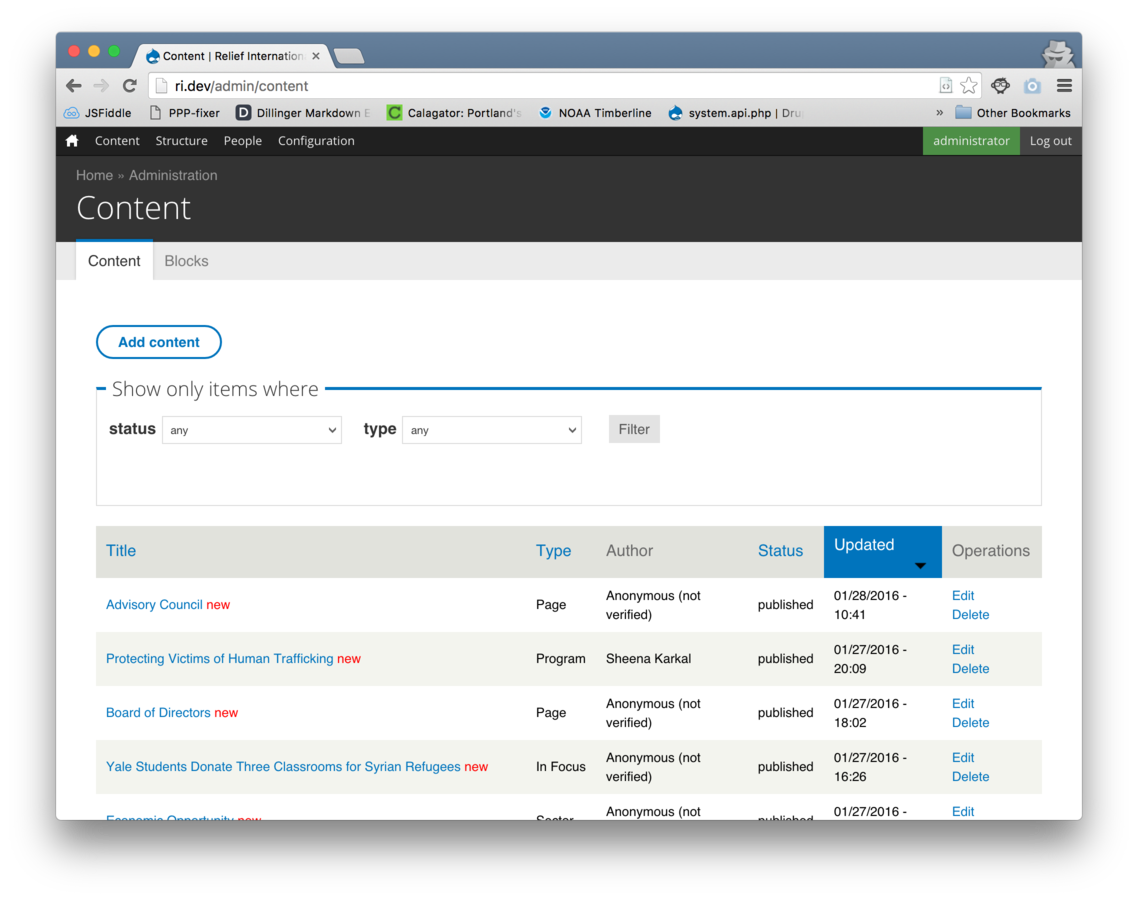Viewport: 1138px width, 900px height.
Task: Go back with the browser back arrow
Action: click(x=73, y=86)
